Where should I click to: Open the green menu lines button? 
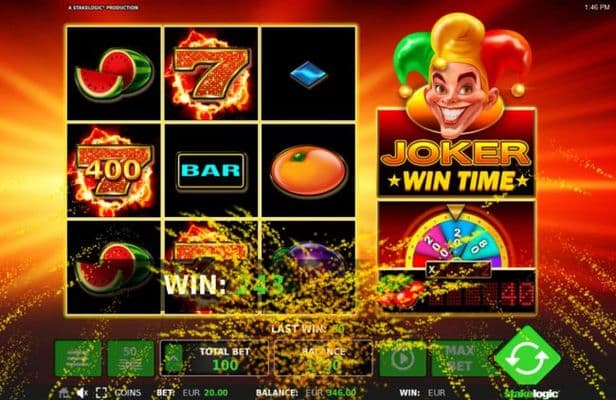(x=78, y=358)
